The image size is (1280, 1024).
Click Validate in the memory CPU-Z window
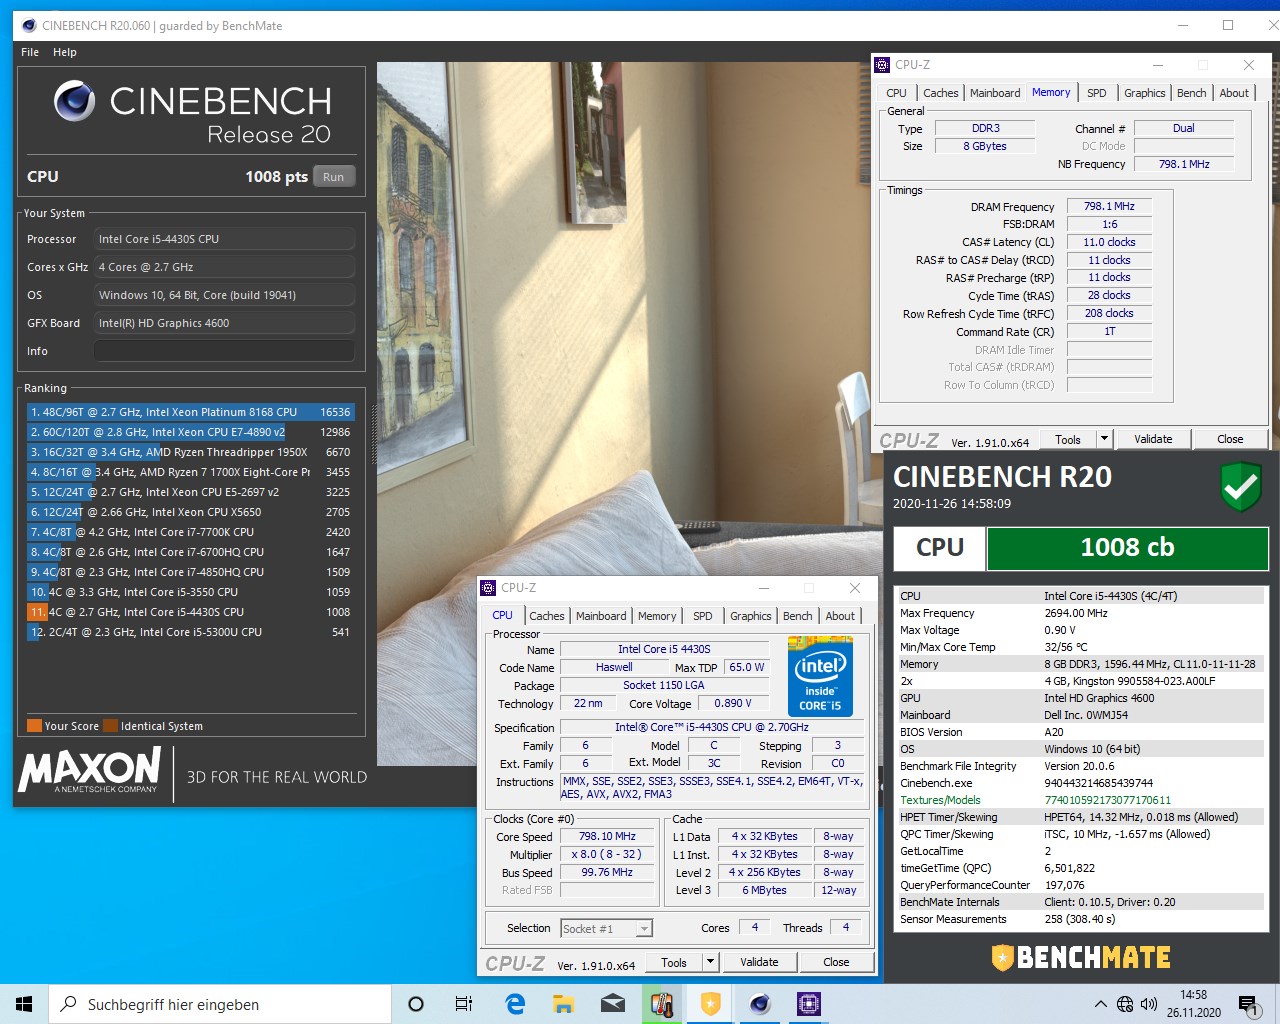1153,439
